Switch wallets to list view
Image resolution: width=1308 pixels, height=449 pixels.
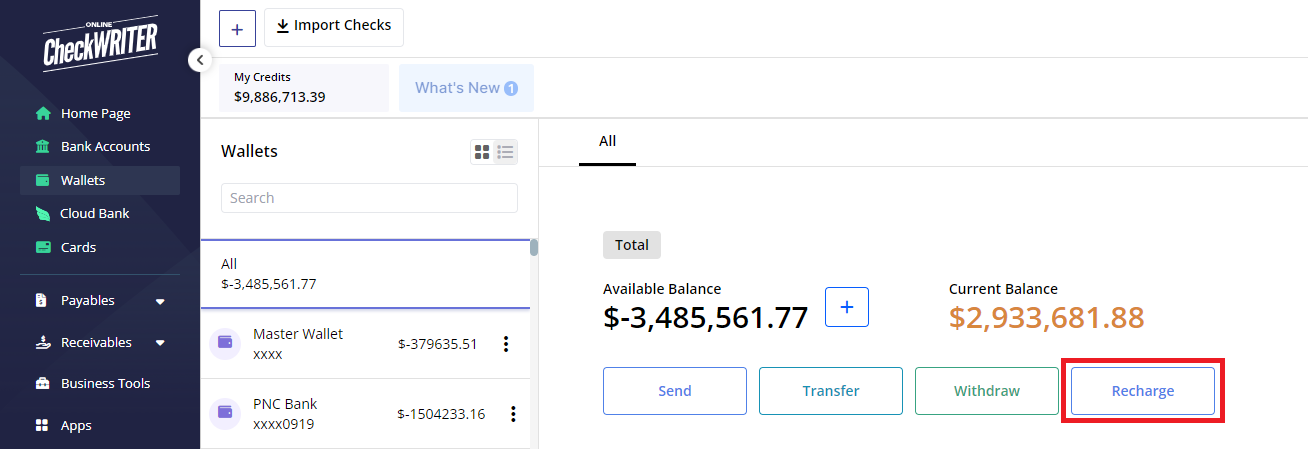click(506, 152)
